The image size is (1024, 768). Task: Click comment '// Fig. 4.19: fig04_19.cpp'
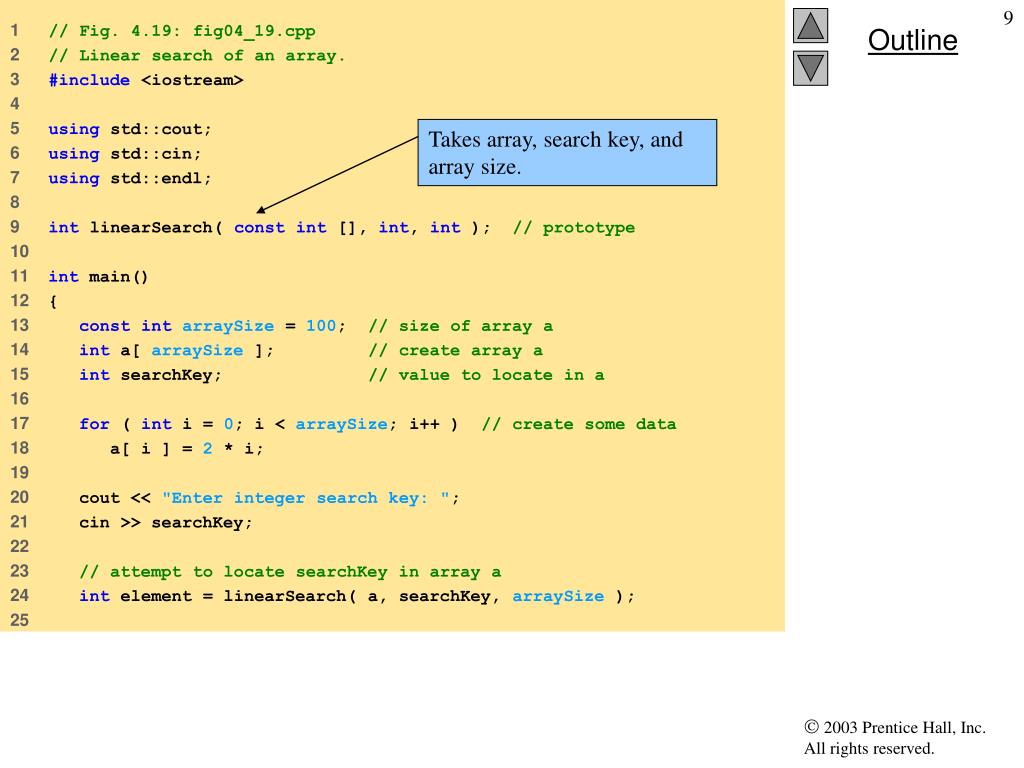click(182, 31)
